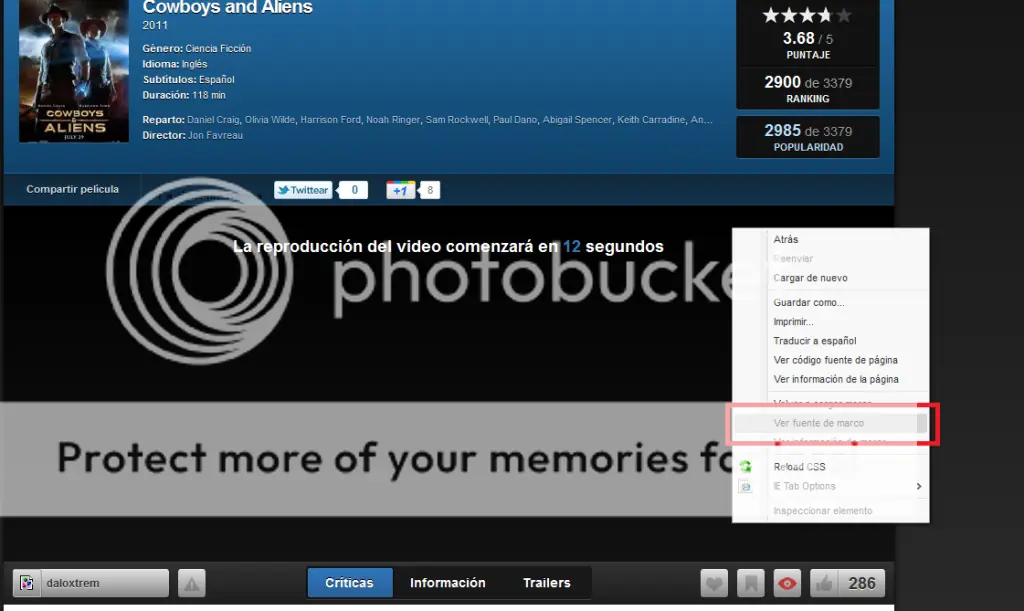Click Keith Carradine in the cast list

651,119
